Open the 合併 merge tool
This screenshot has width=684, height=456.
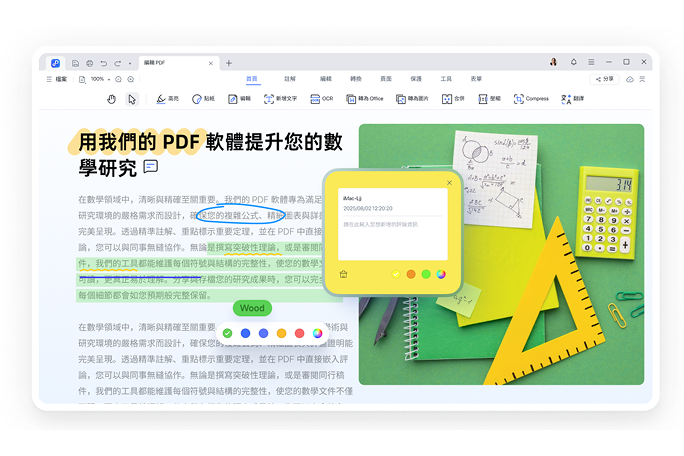pos(453,99)
